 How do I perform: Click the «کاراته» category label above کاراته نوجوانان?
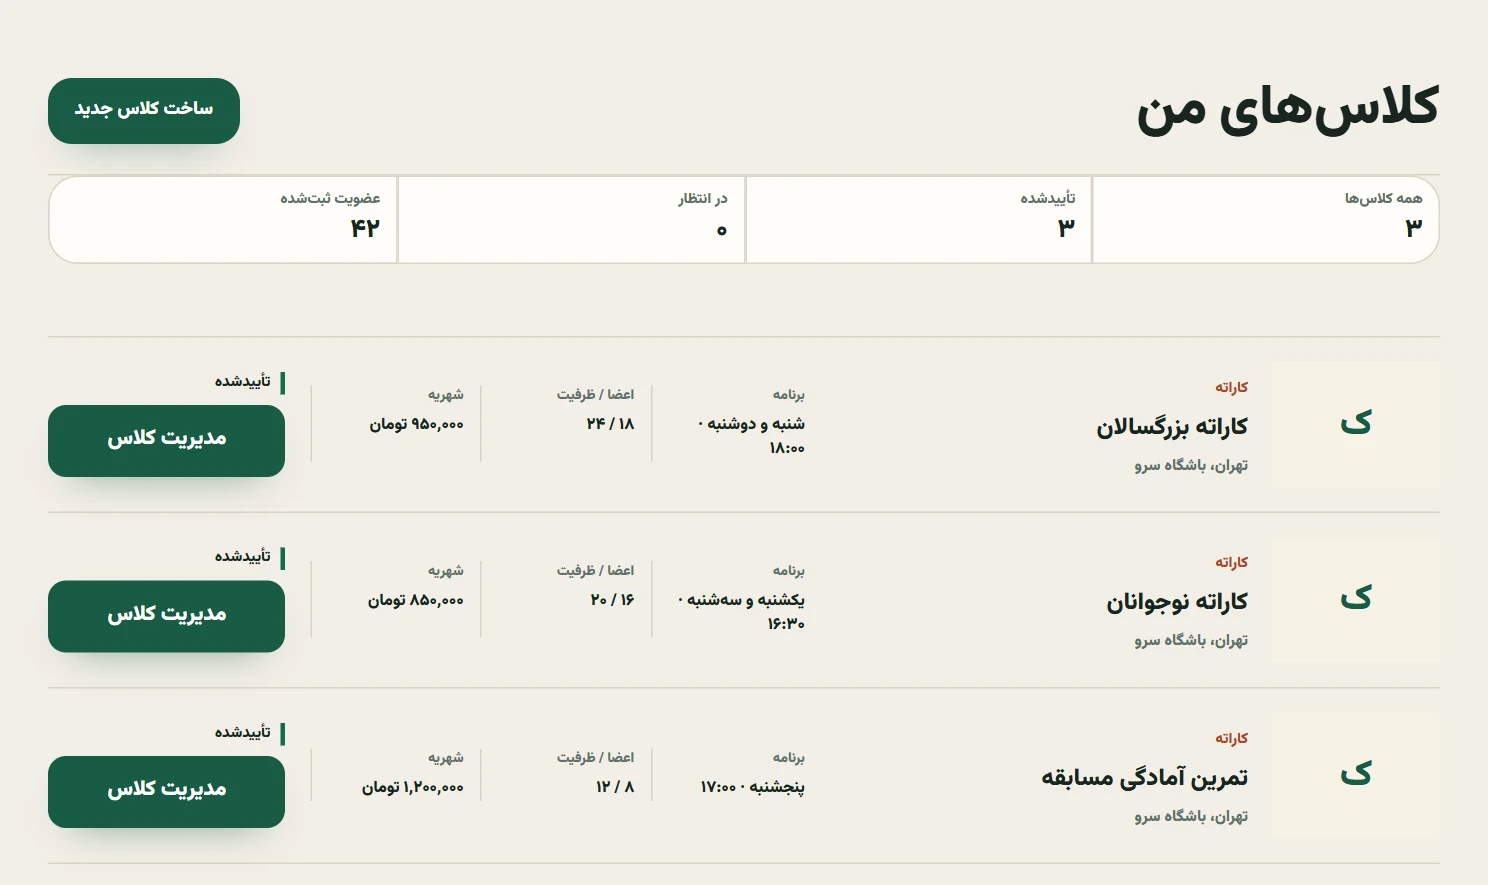(x=1232, y=562)
